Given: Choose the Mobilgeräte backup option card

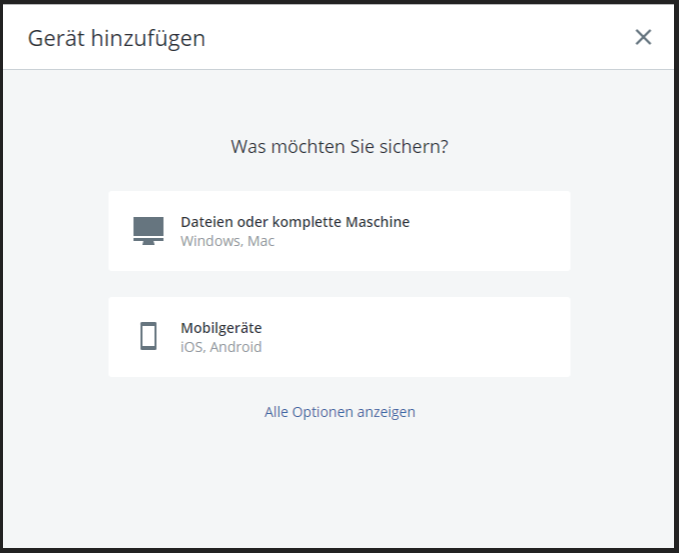Looking at the screenshot, I should pyautogui.click(x=339, y=337).
